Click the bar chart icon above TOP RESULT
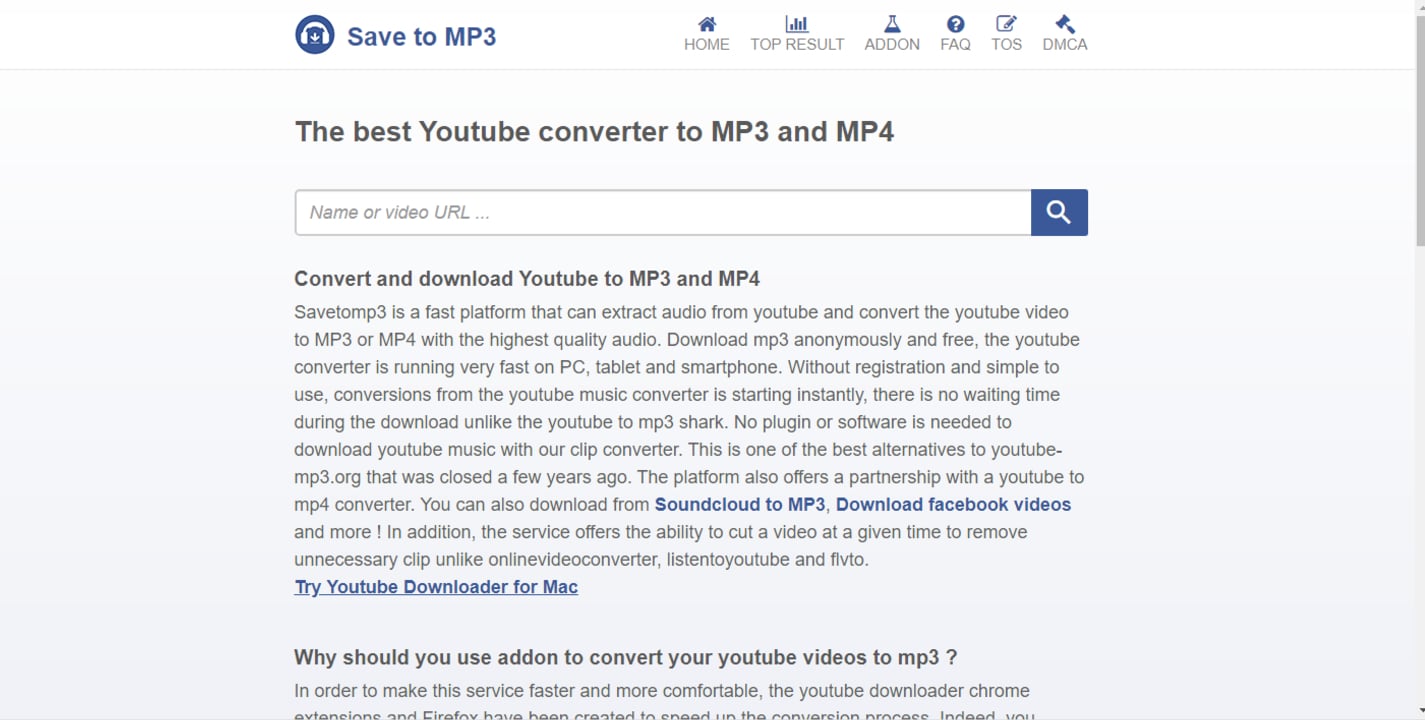This screenshot has height=720, width=1425. pos(797,24)
